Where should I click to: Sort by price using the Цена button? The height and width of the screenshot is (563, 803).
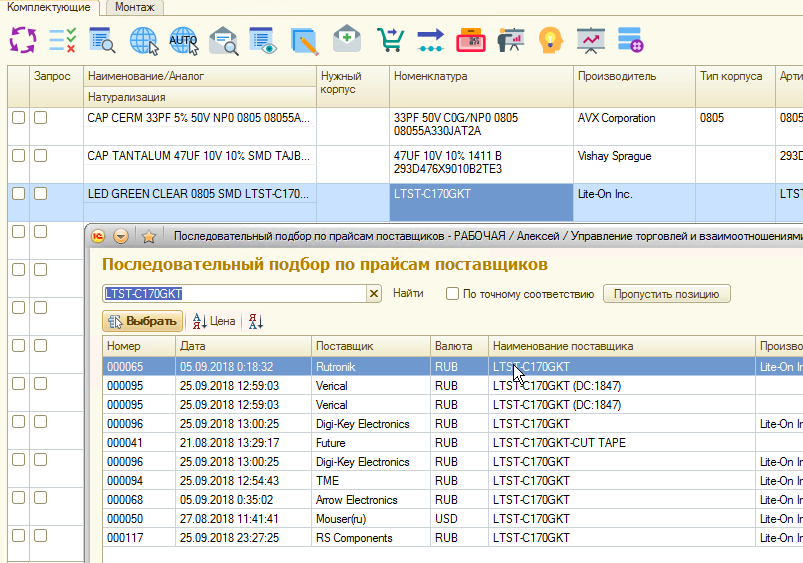(x=213, y=321)
